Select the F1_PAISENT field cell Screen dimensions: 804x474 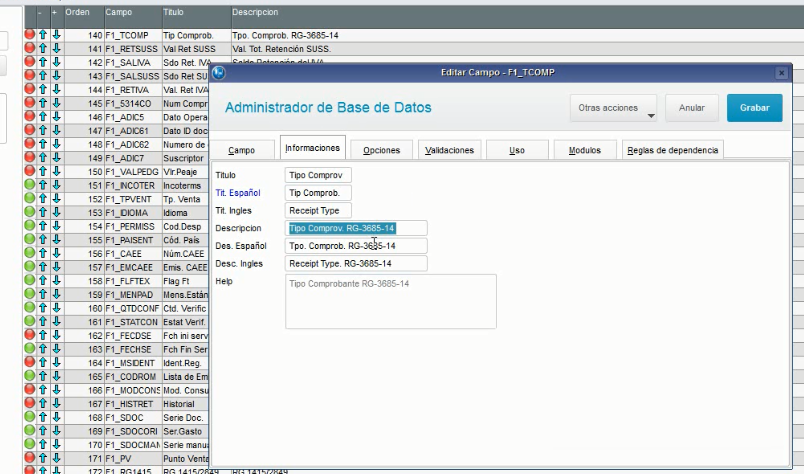[133, 240]
